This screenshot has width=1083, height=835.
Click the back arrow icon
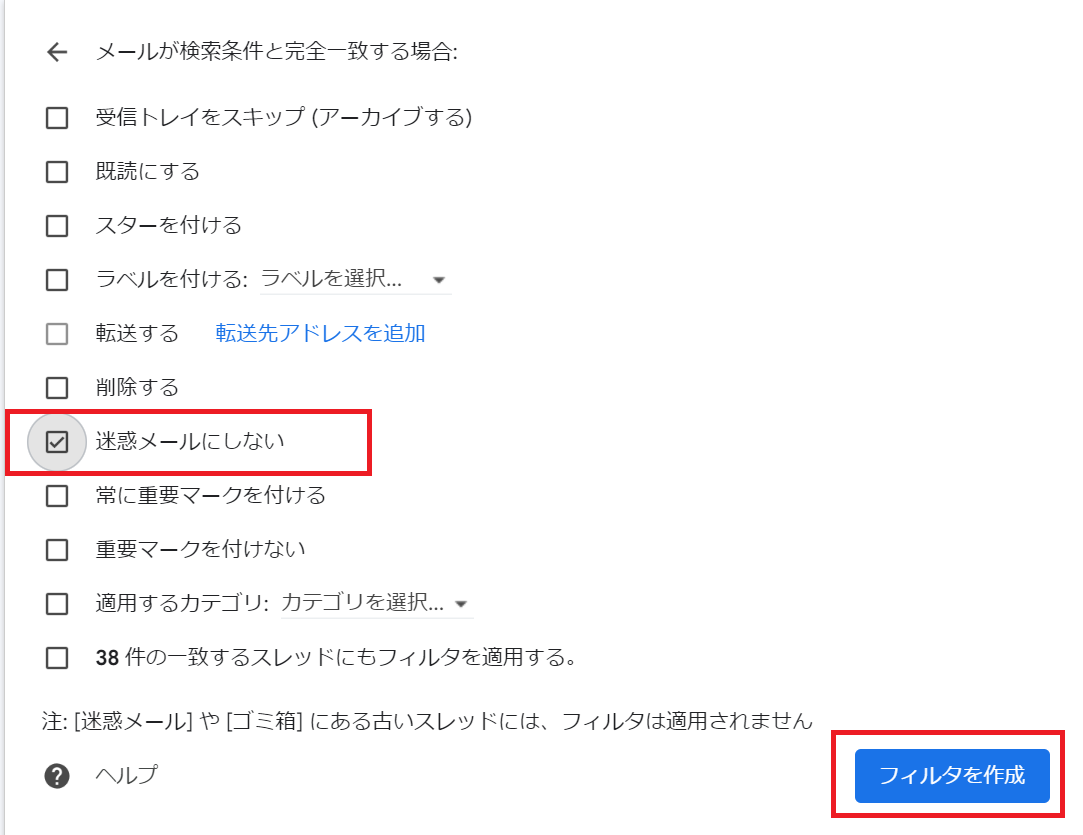tap(57, 52)
